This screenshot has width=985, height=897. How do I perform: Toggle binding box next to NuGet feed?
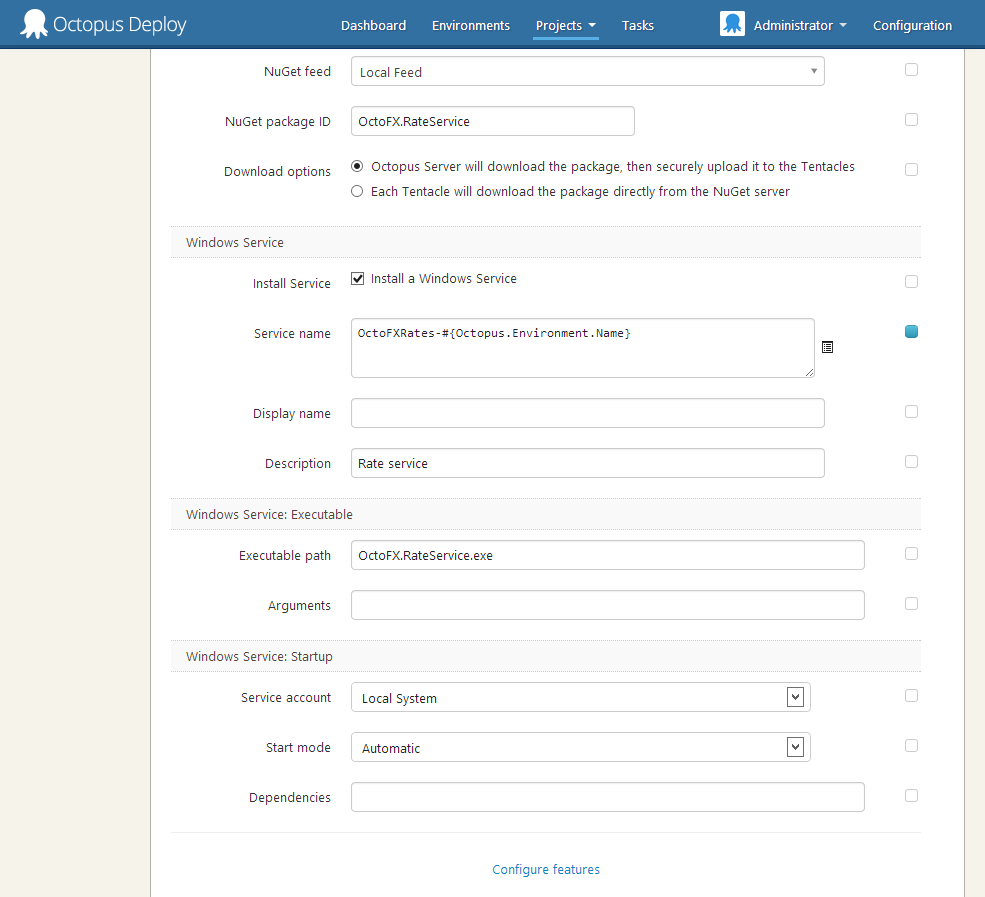coord(911,70)
